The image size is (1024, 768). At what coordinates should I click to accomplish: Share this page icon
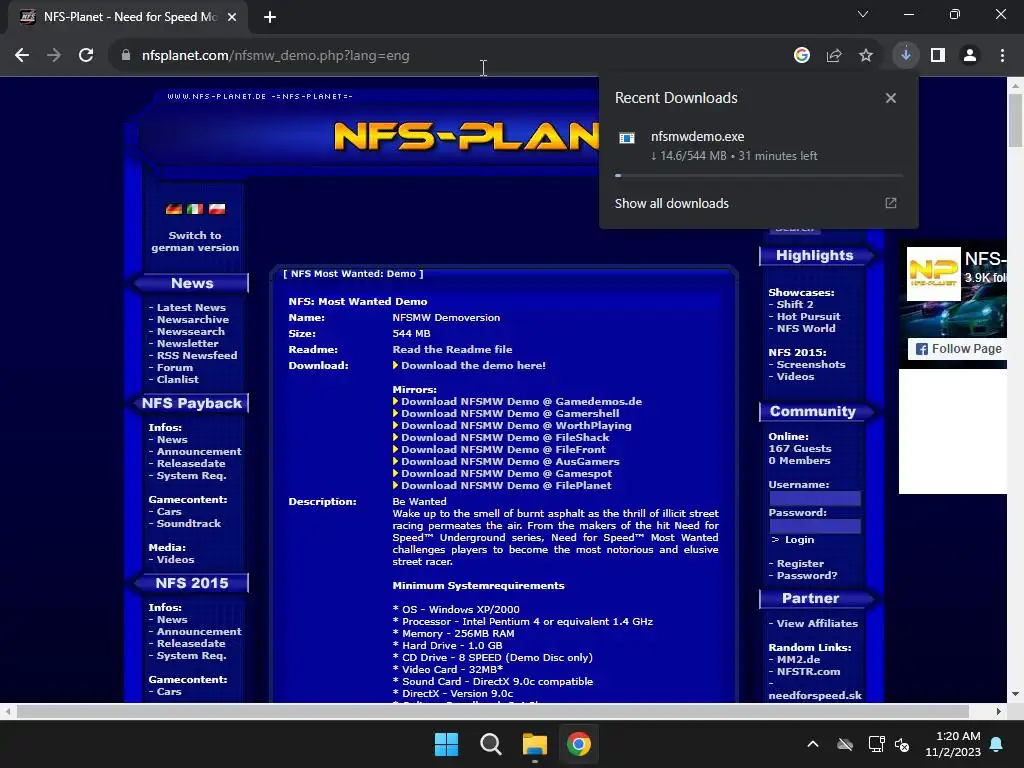834,56
